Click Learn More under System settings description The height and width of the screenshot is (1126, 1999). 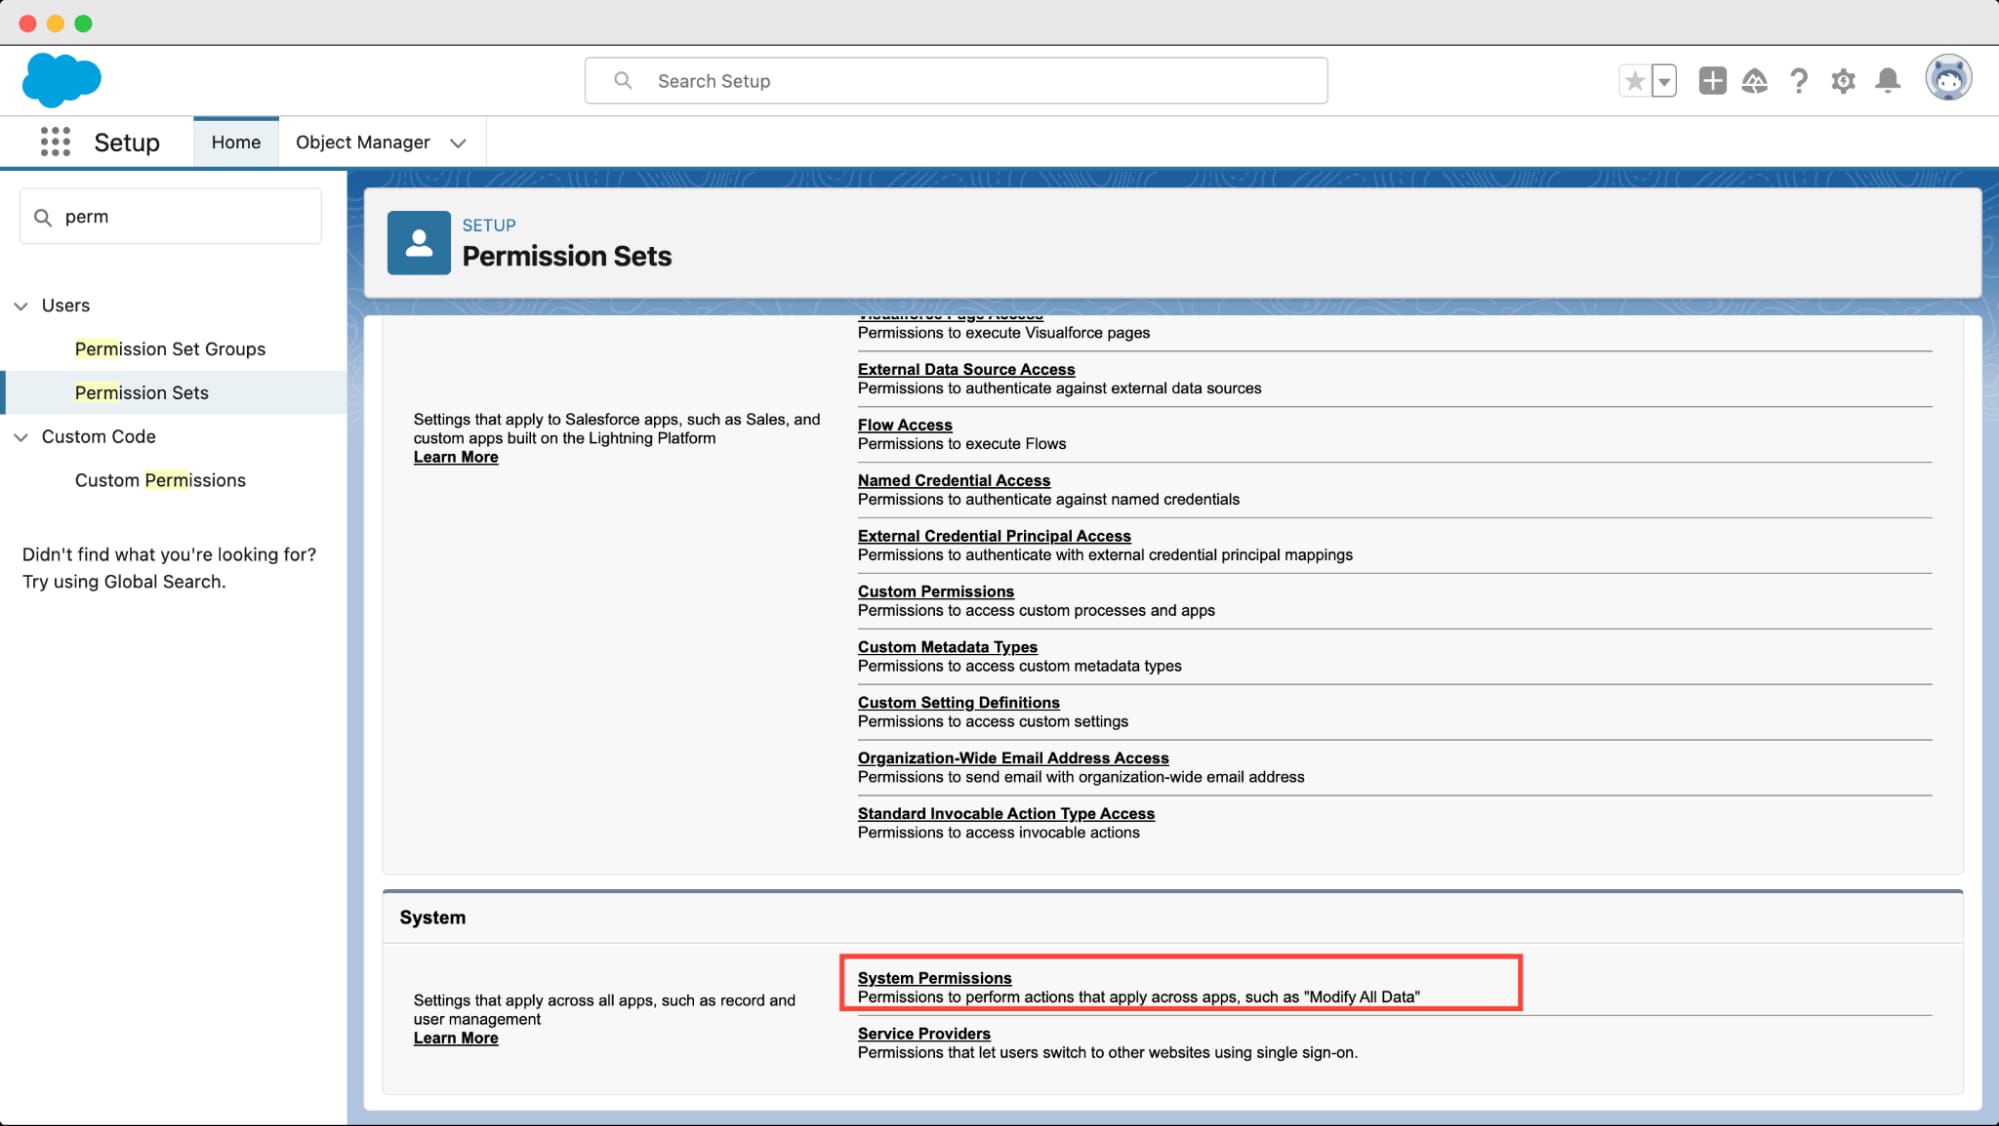[x=456, y=1038]
